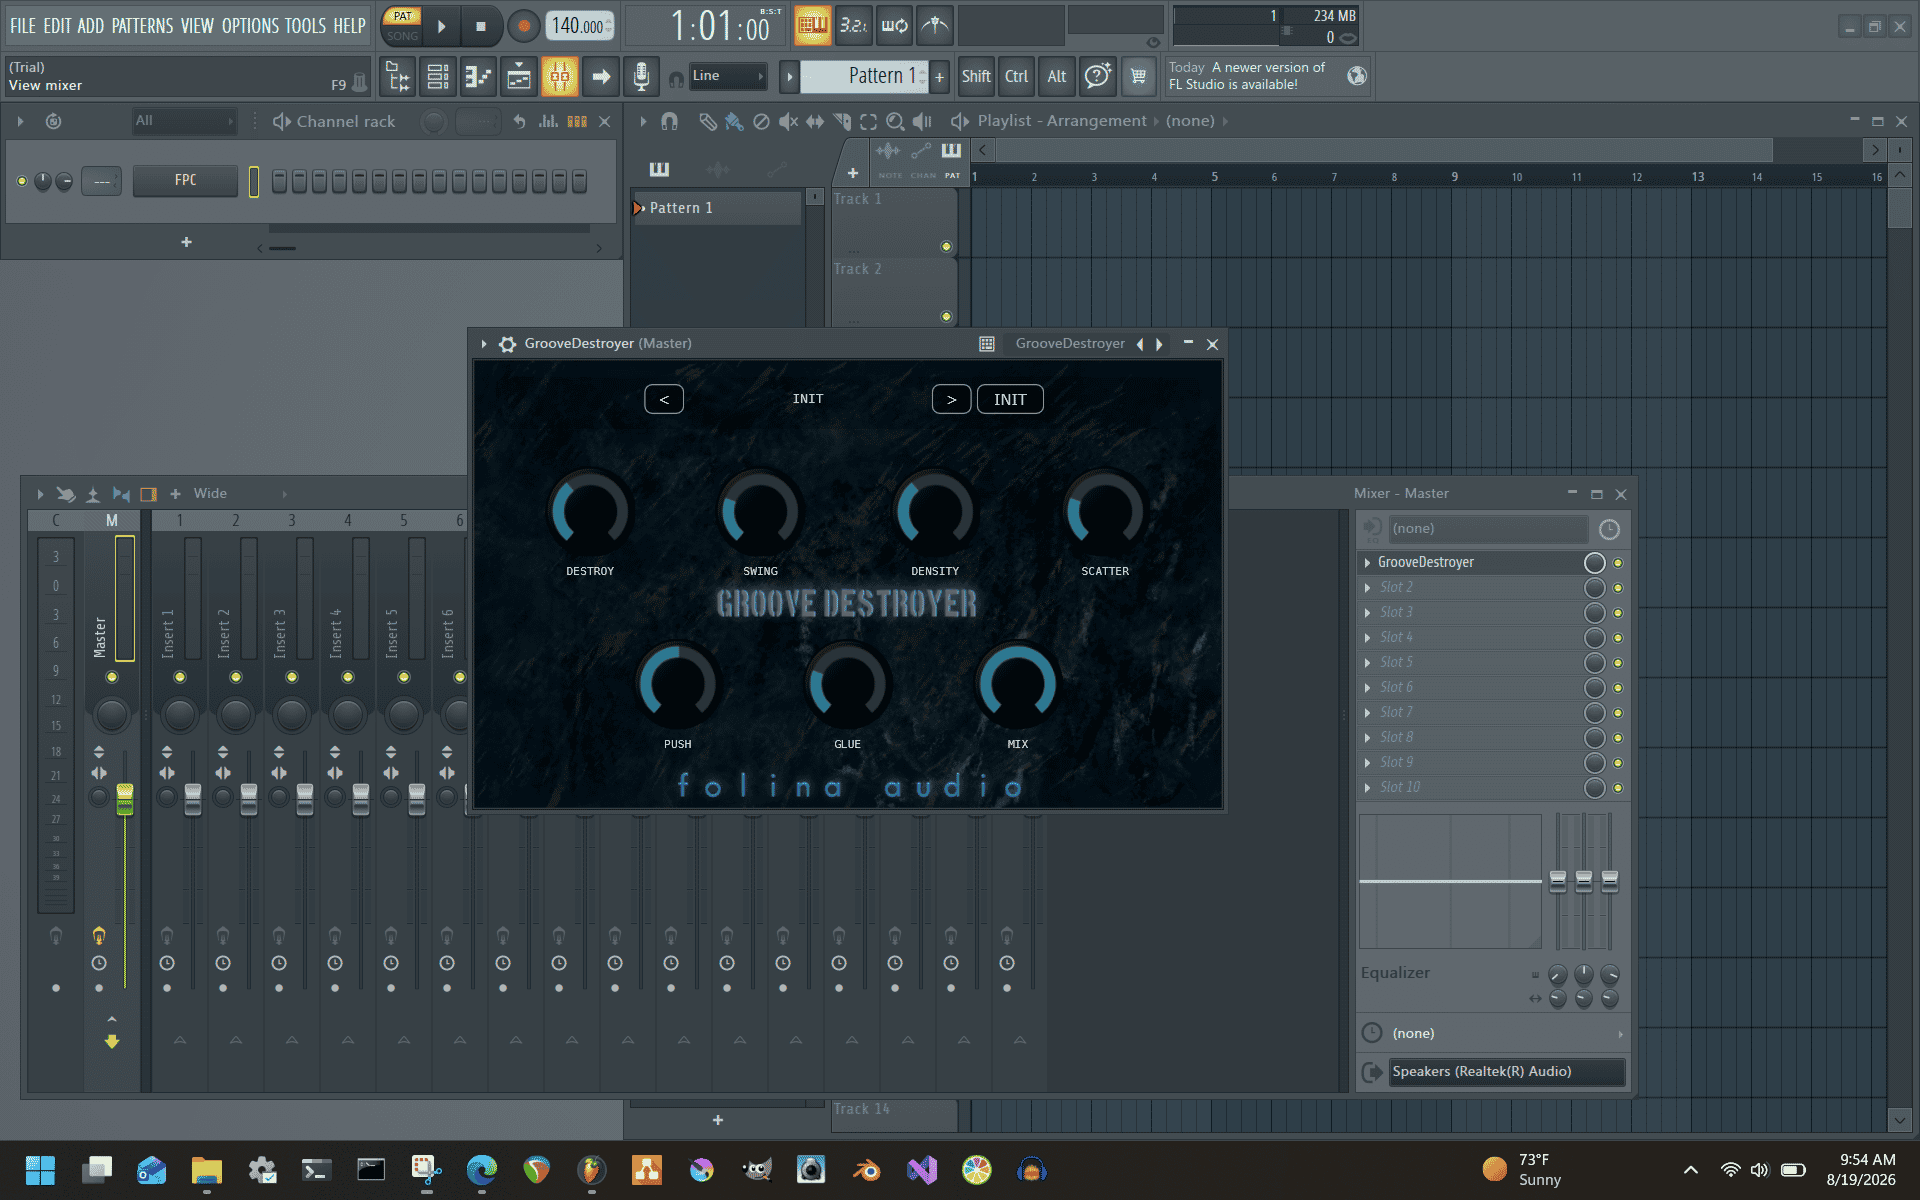Open the shopping cart content library icon
1920x1200 pixels.
point(1138,76)
